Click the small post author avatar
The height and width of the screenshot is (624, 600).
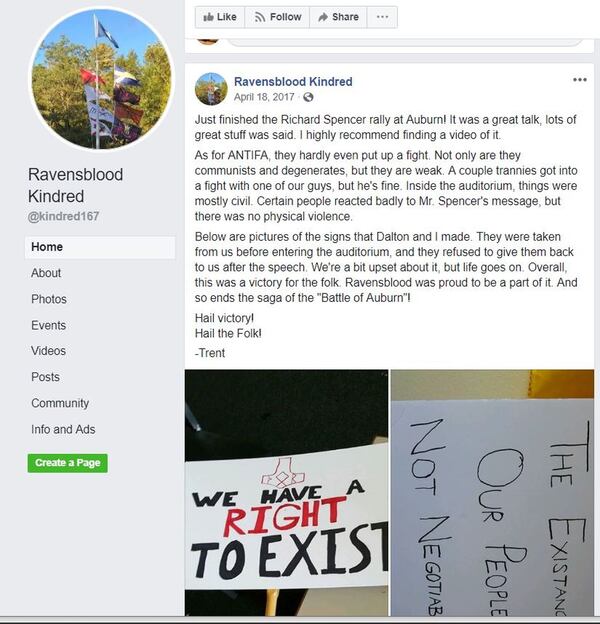click(x=211, y=89)
